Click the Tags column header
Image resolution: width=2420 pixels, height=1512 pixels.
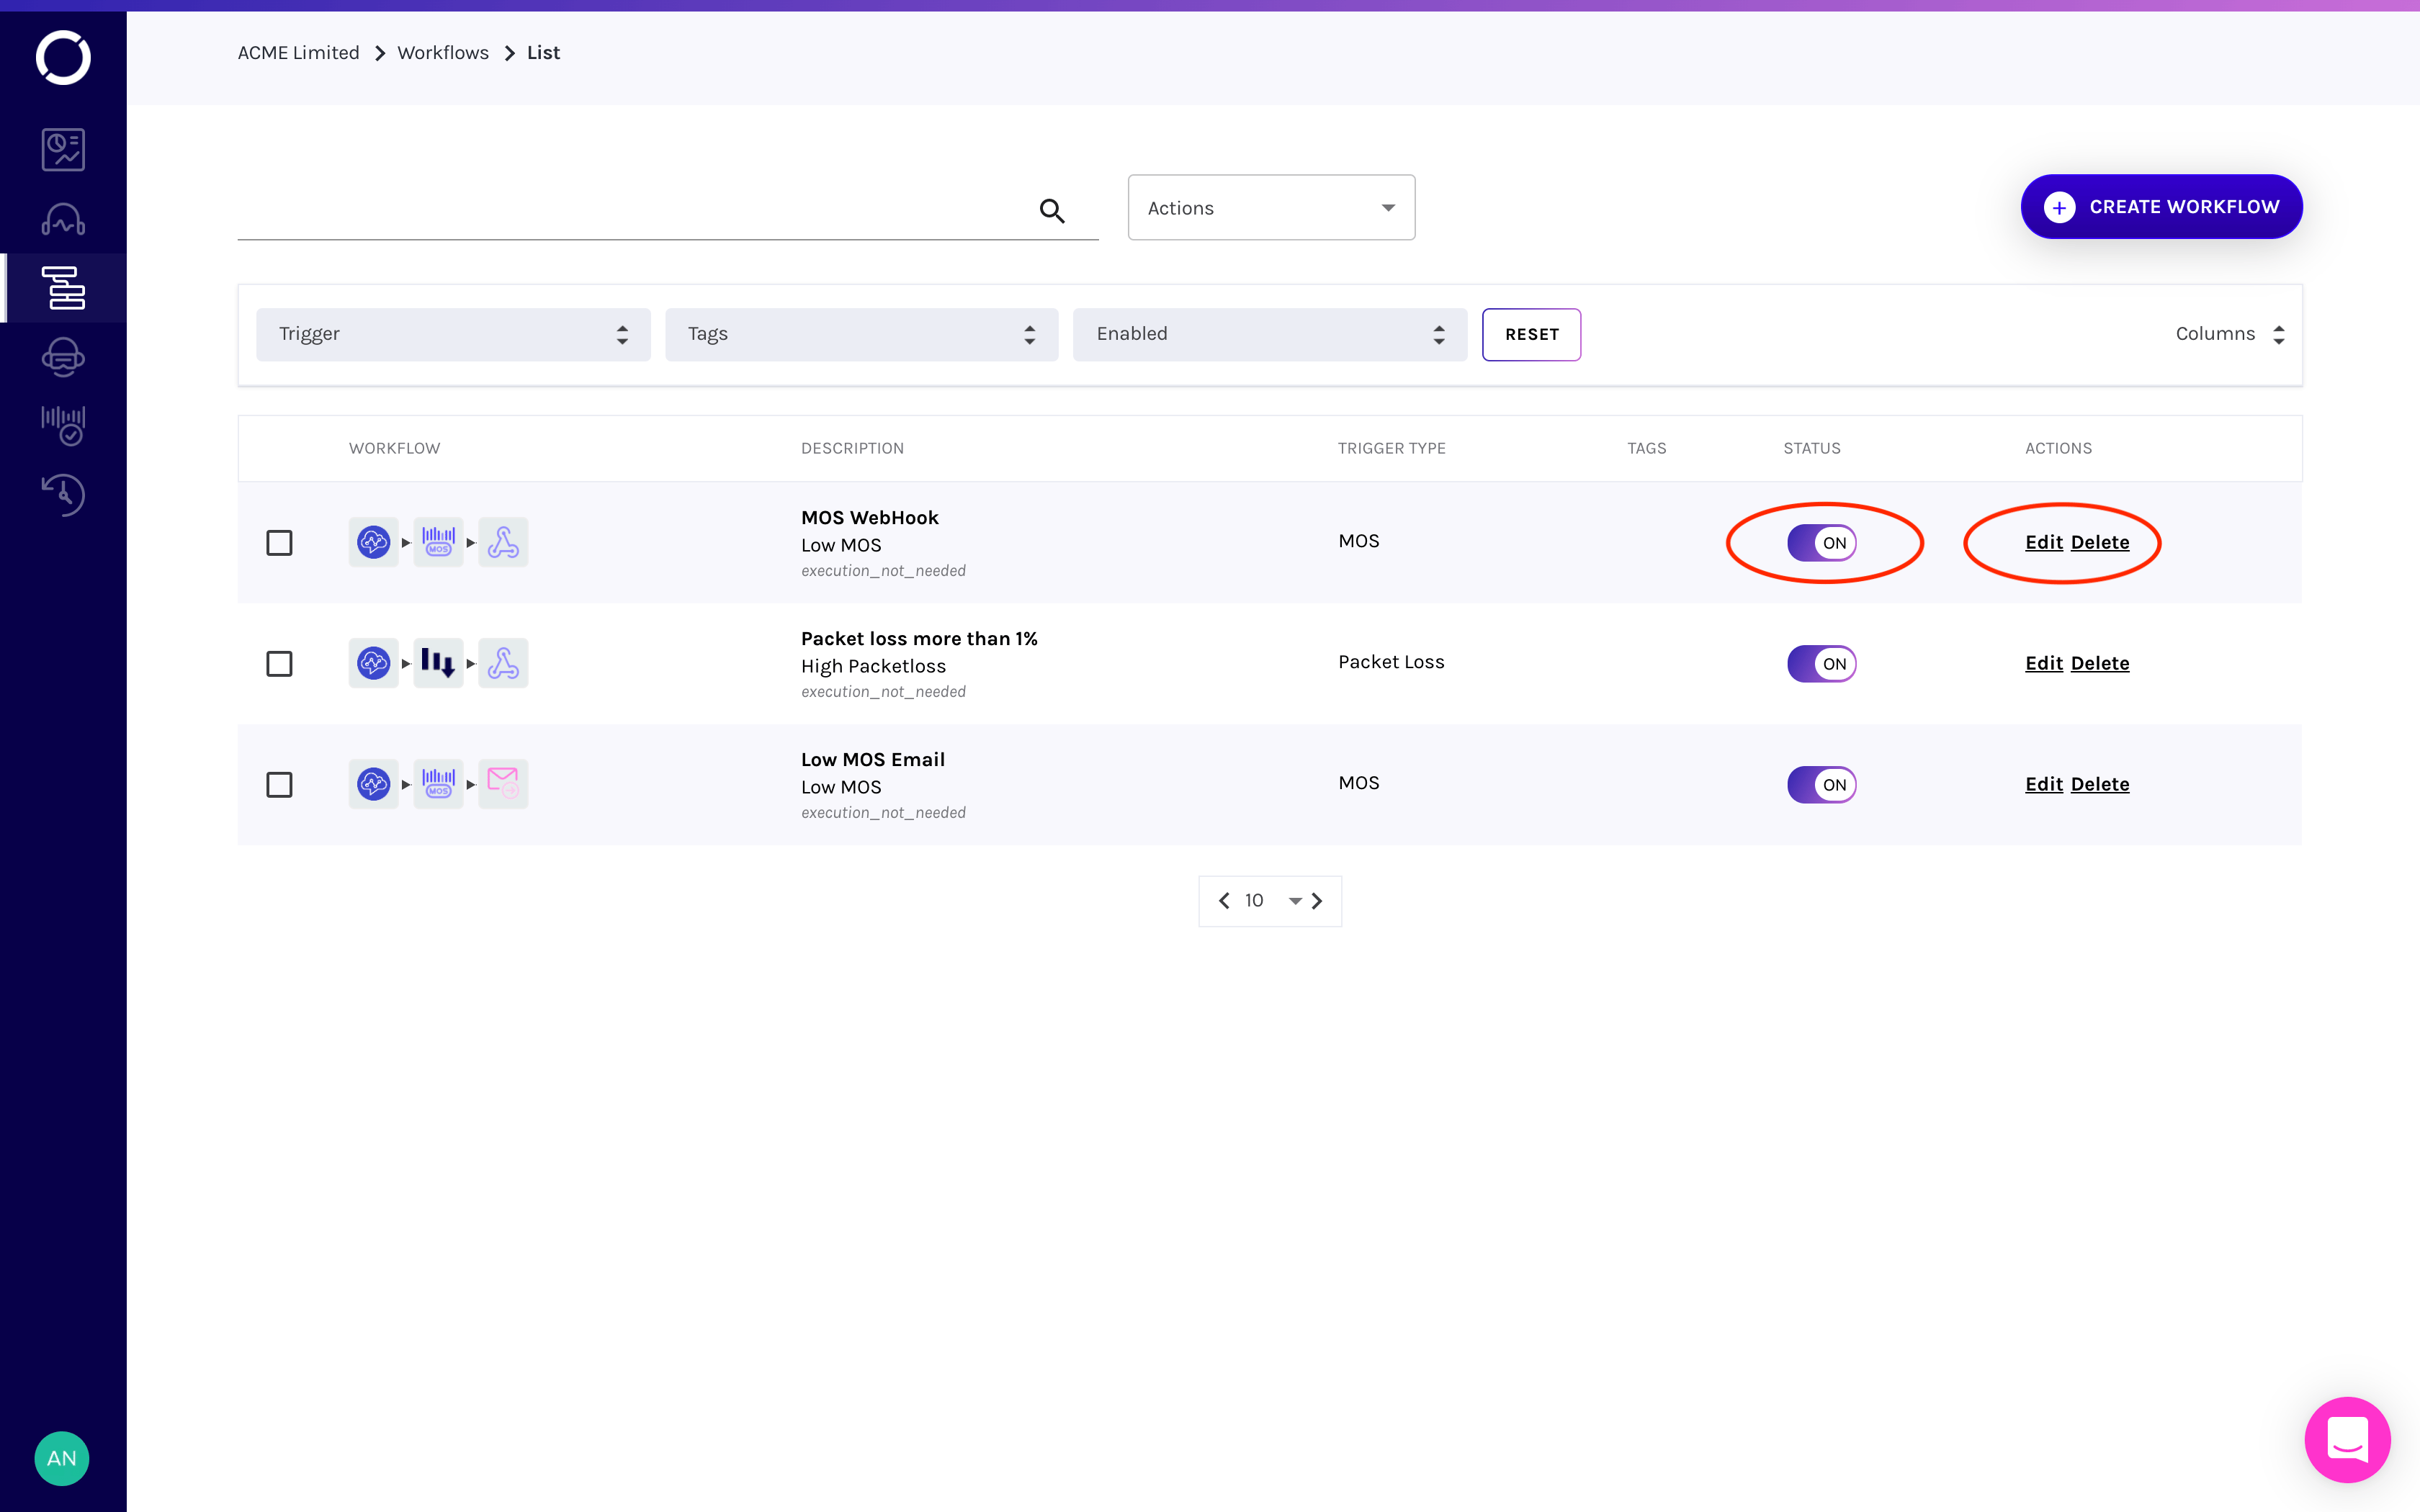(x=1646, y=448)
